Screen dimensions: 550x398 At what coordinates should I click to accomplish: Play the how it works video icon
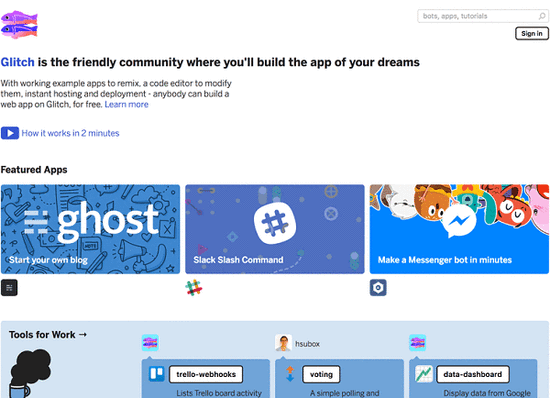pos(10,133)
